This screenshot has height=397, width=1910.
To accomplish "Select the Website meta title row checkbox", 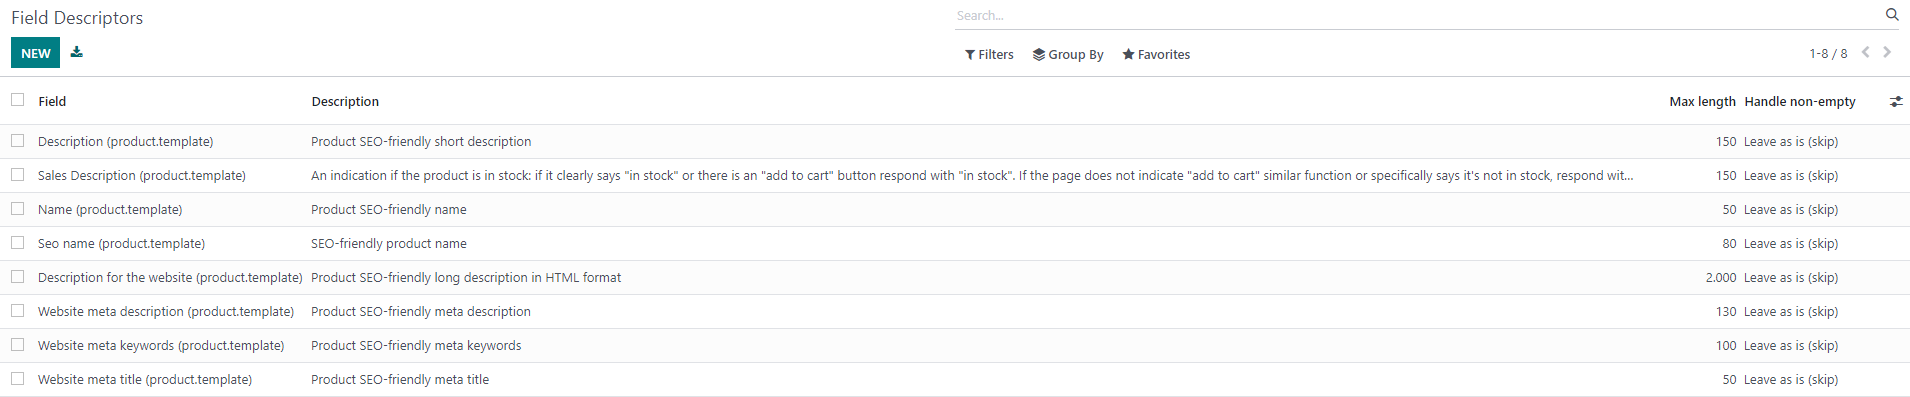I will pyautogui.click(x=18, y=379).
